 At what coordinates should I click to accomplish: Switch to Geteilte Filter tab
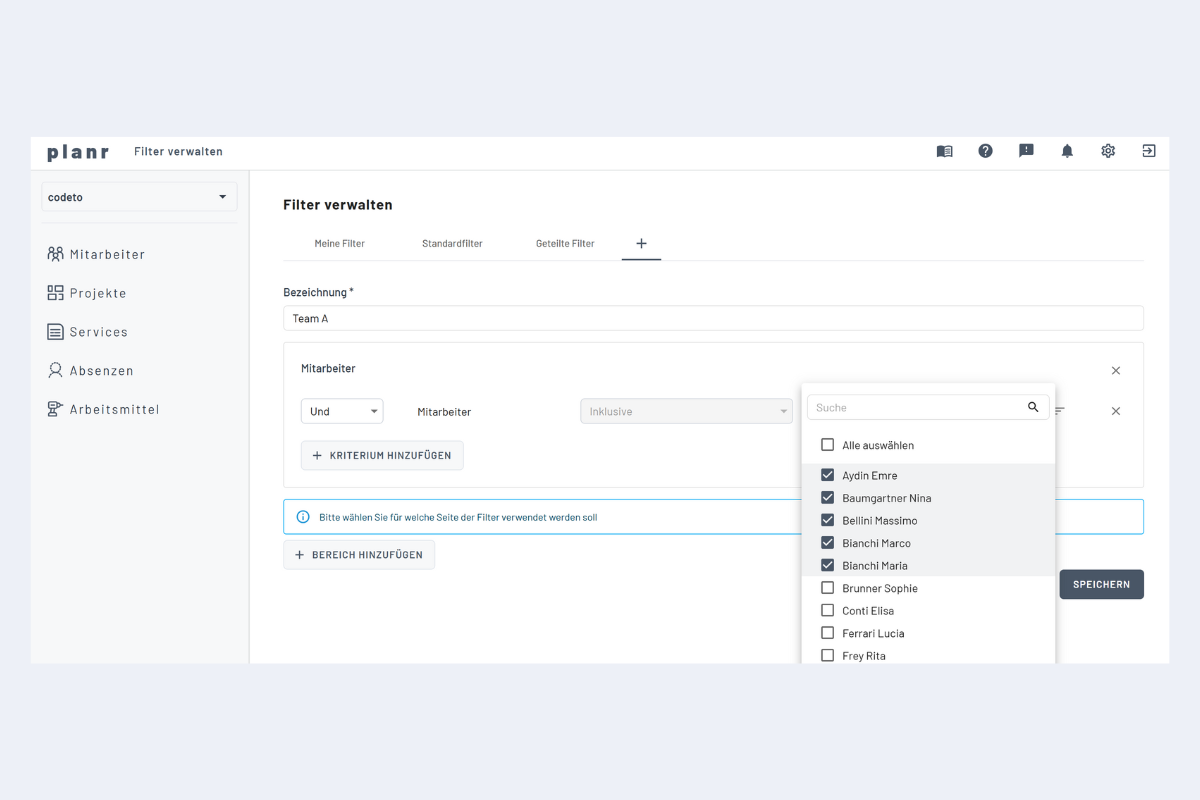coord(565,244)
